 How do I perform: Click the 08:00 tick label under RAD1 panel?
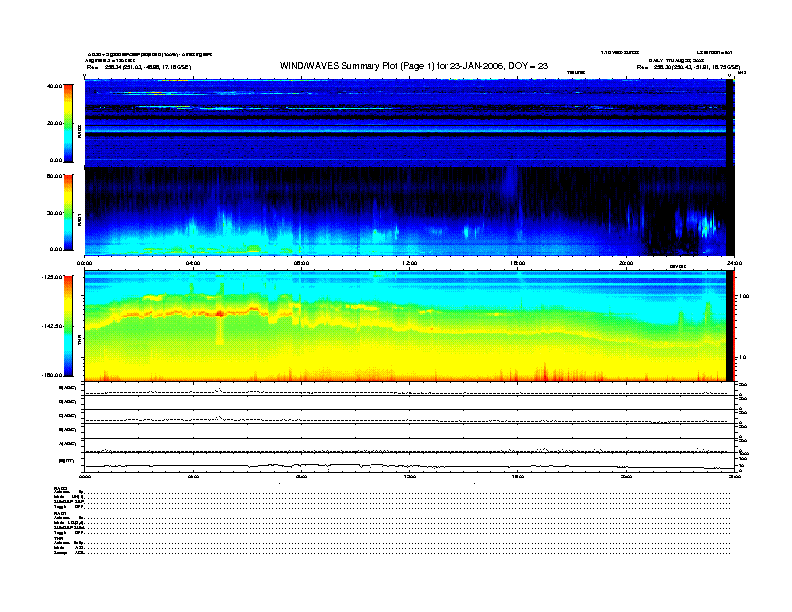pyautogui.click(x=302, y=263)
